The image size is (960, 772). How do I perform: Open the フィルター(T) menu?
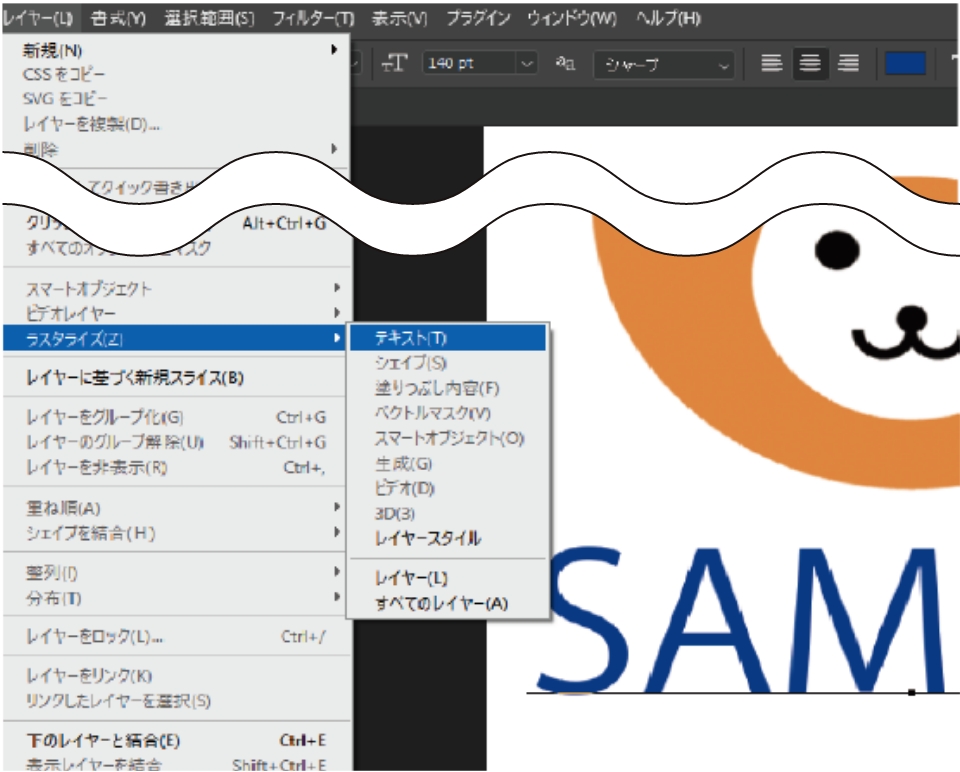tap(313, 18)
